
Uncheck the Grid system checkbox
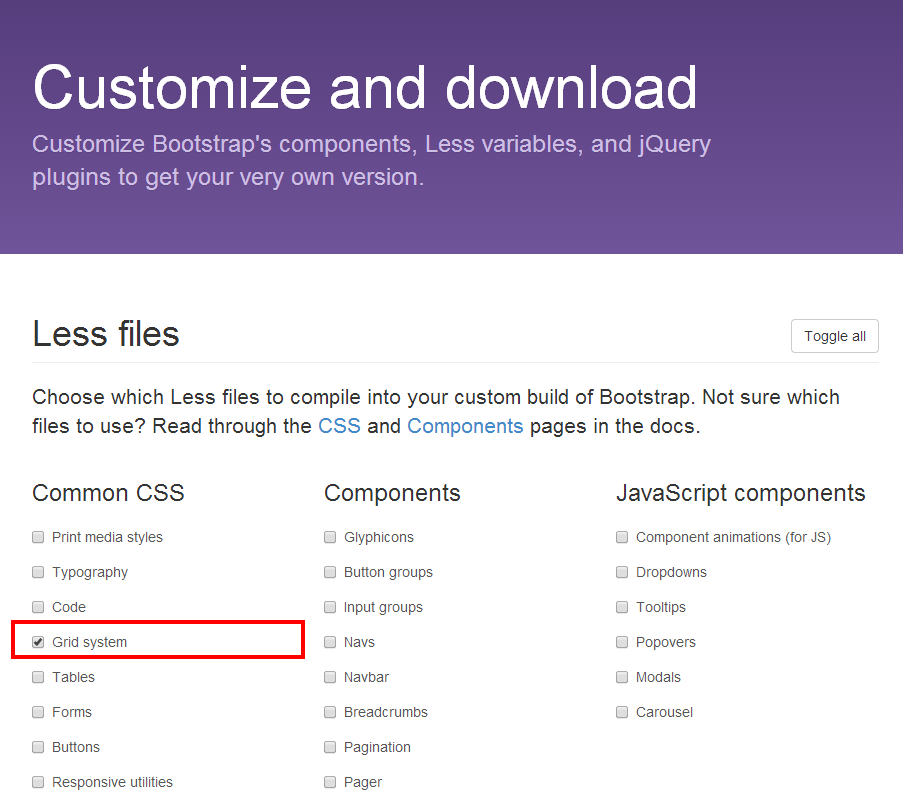tap(38, 642)
